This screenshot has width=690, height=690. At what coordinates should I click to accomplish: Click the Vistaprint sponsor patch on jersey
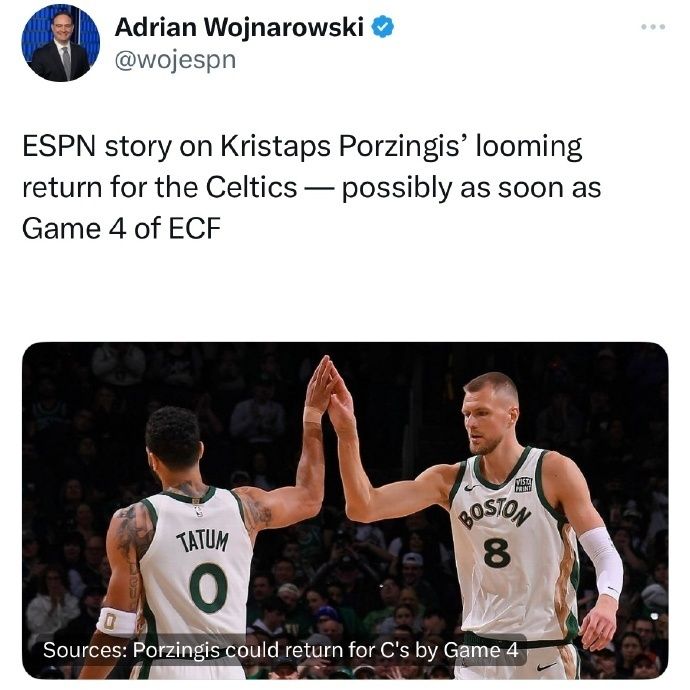[x=523, y=484]
